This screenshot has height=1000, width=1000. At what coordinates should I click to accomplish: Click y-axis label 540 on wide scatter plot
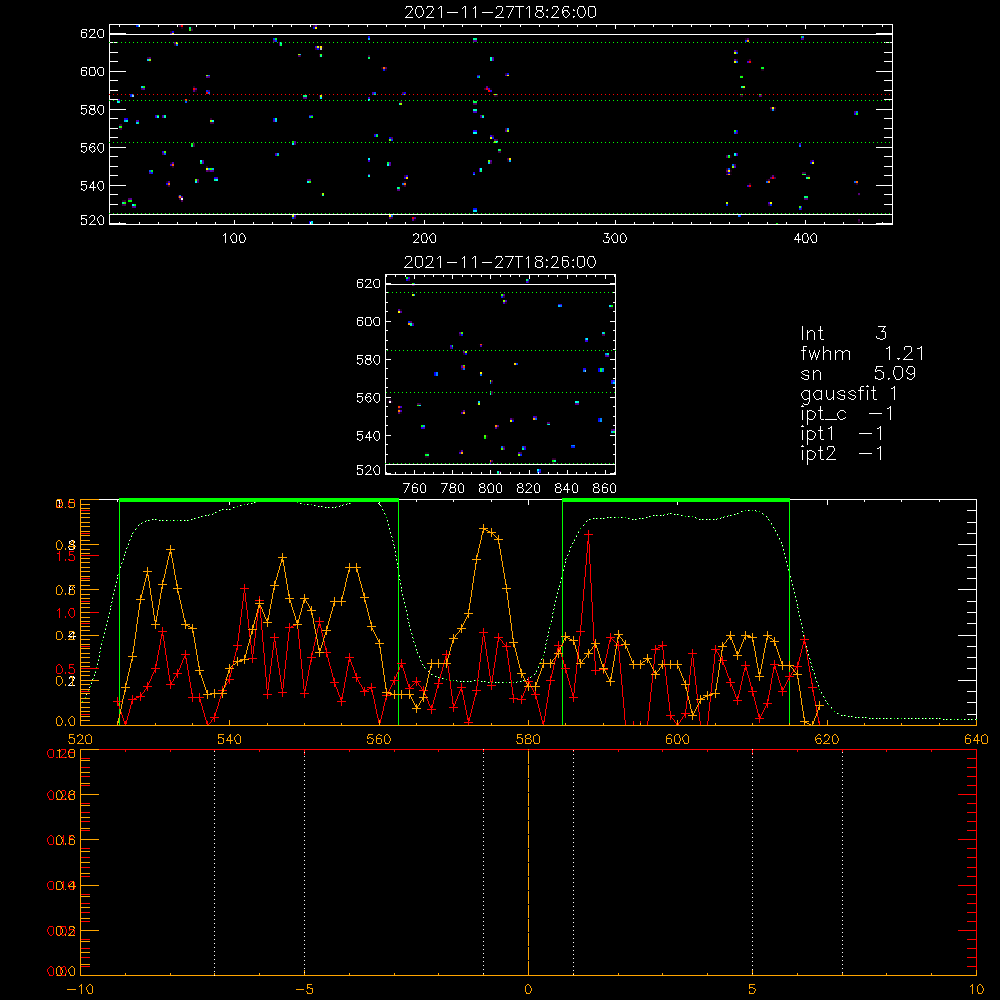pyautogui.click(x=92, y=186)
